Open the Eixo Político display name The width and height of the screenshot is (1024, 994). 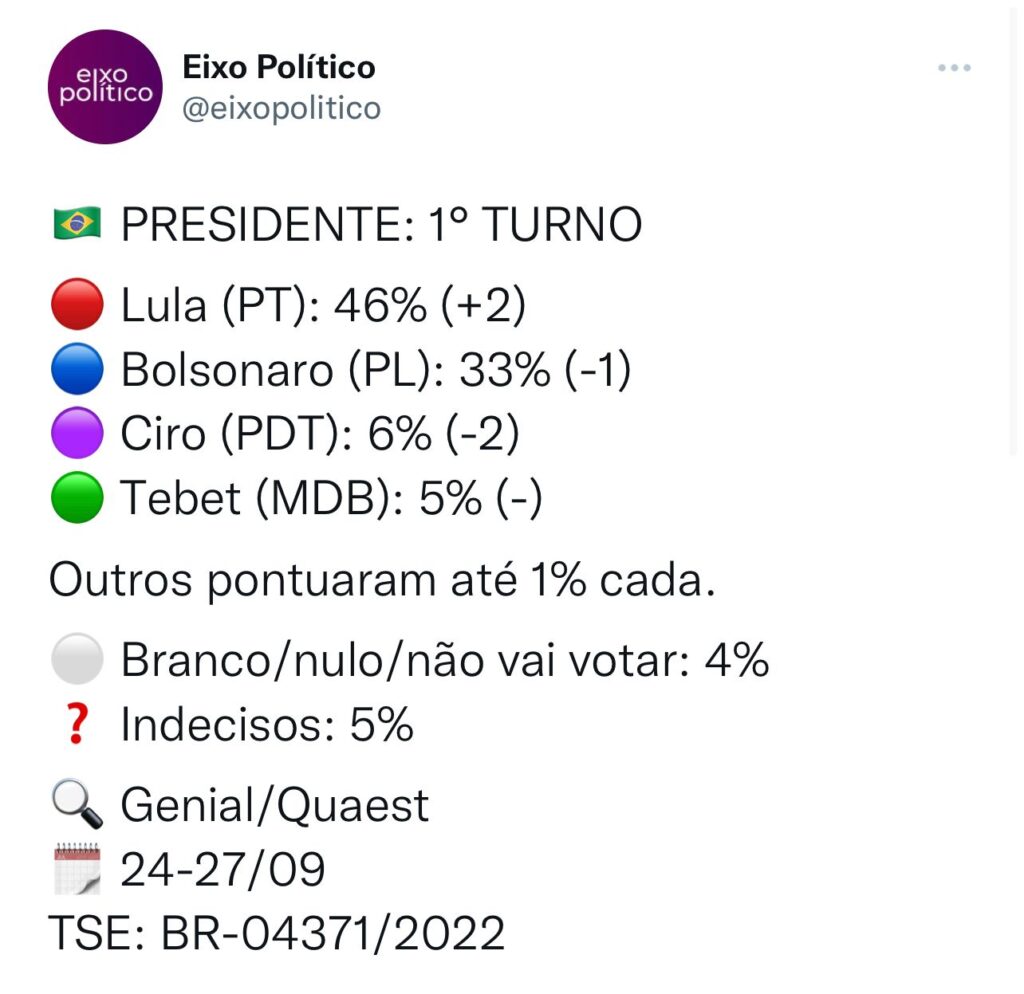pos(279,68)
